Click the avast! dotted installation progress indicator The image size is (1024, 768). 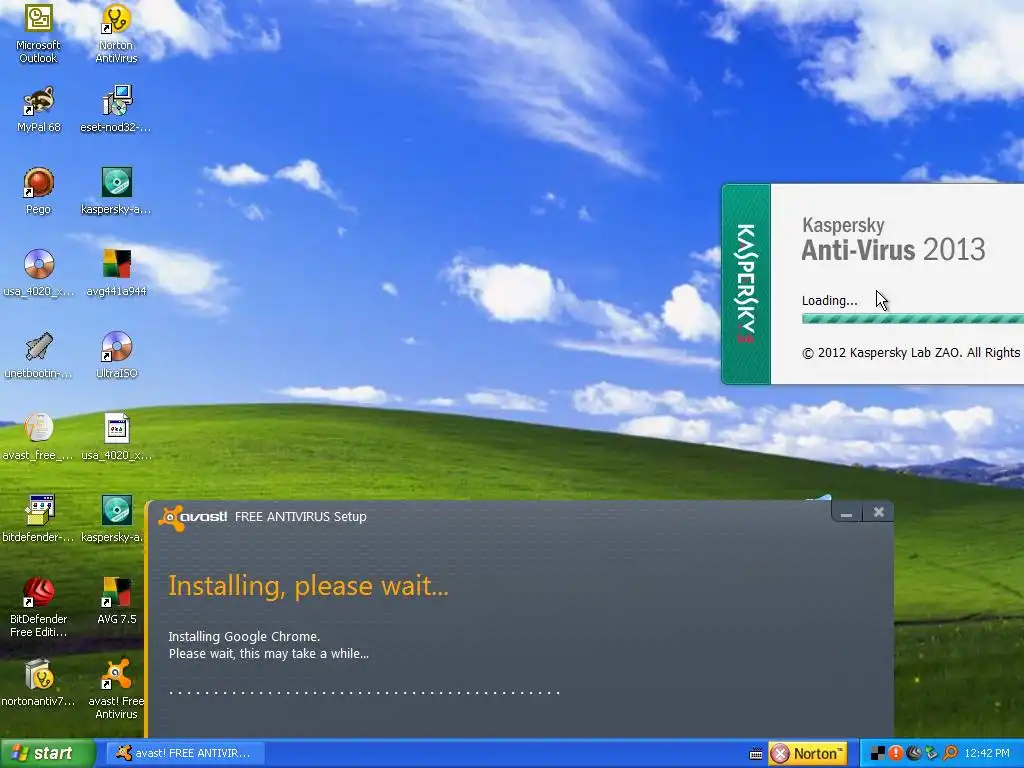coord(364,692)
